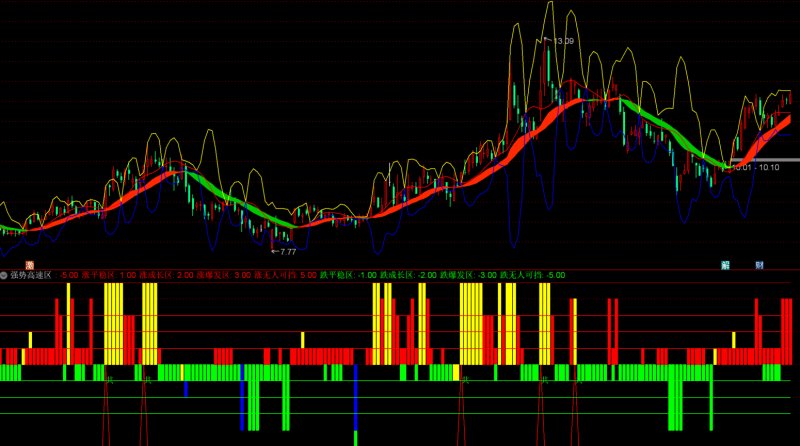The image size is (800, 446).
Task: Click the 涨爆发区: 3.00 value
Action: click(224, 275)
